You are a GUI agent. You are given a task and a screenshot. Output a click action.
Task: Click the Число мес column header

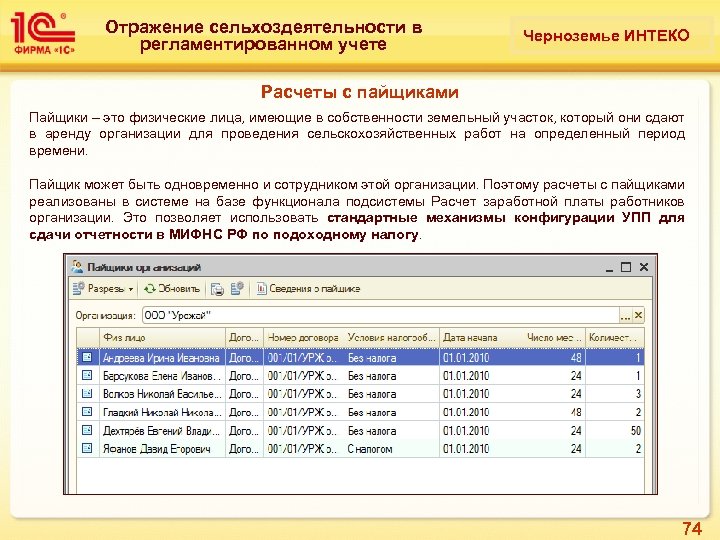coord(554,338)
